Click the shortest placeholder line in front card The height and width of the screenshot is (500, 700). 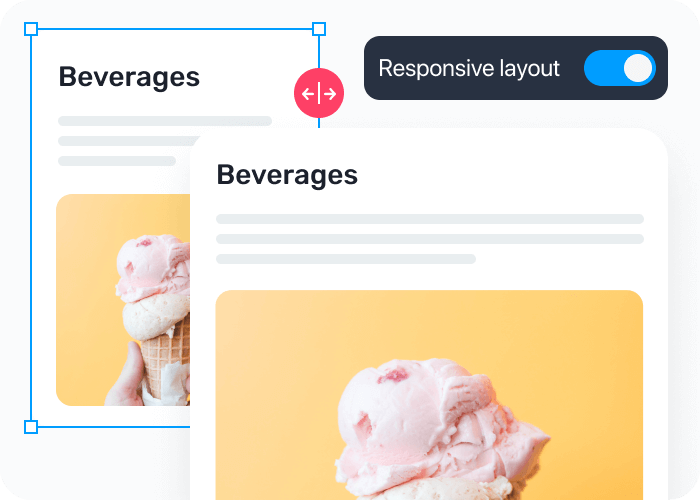click(x=346, y=259)
